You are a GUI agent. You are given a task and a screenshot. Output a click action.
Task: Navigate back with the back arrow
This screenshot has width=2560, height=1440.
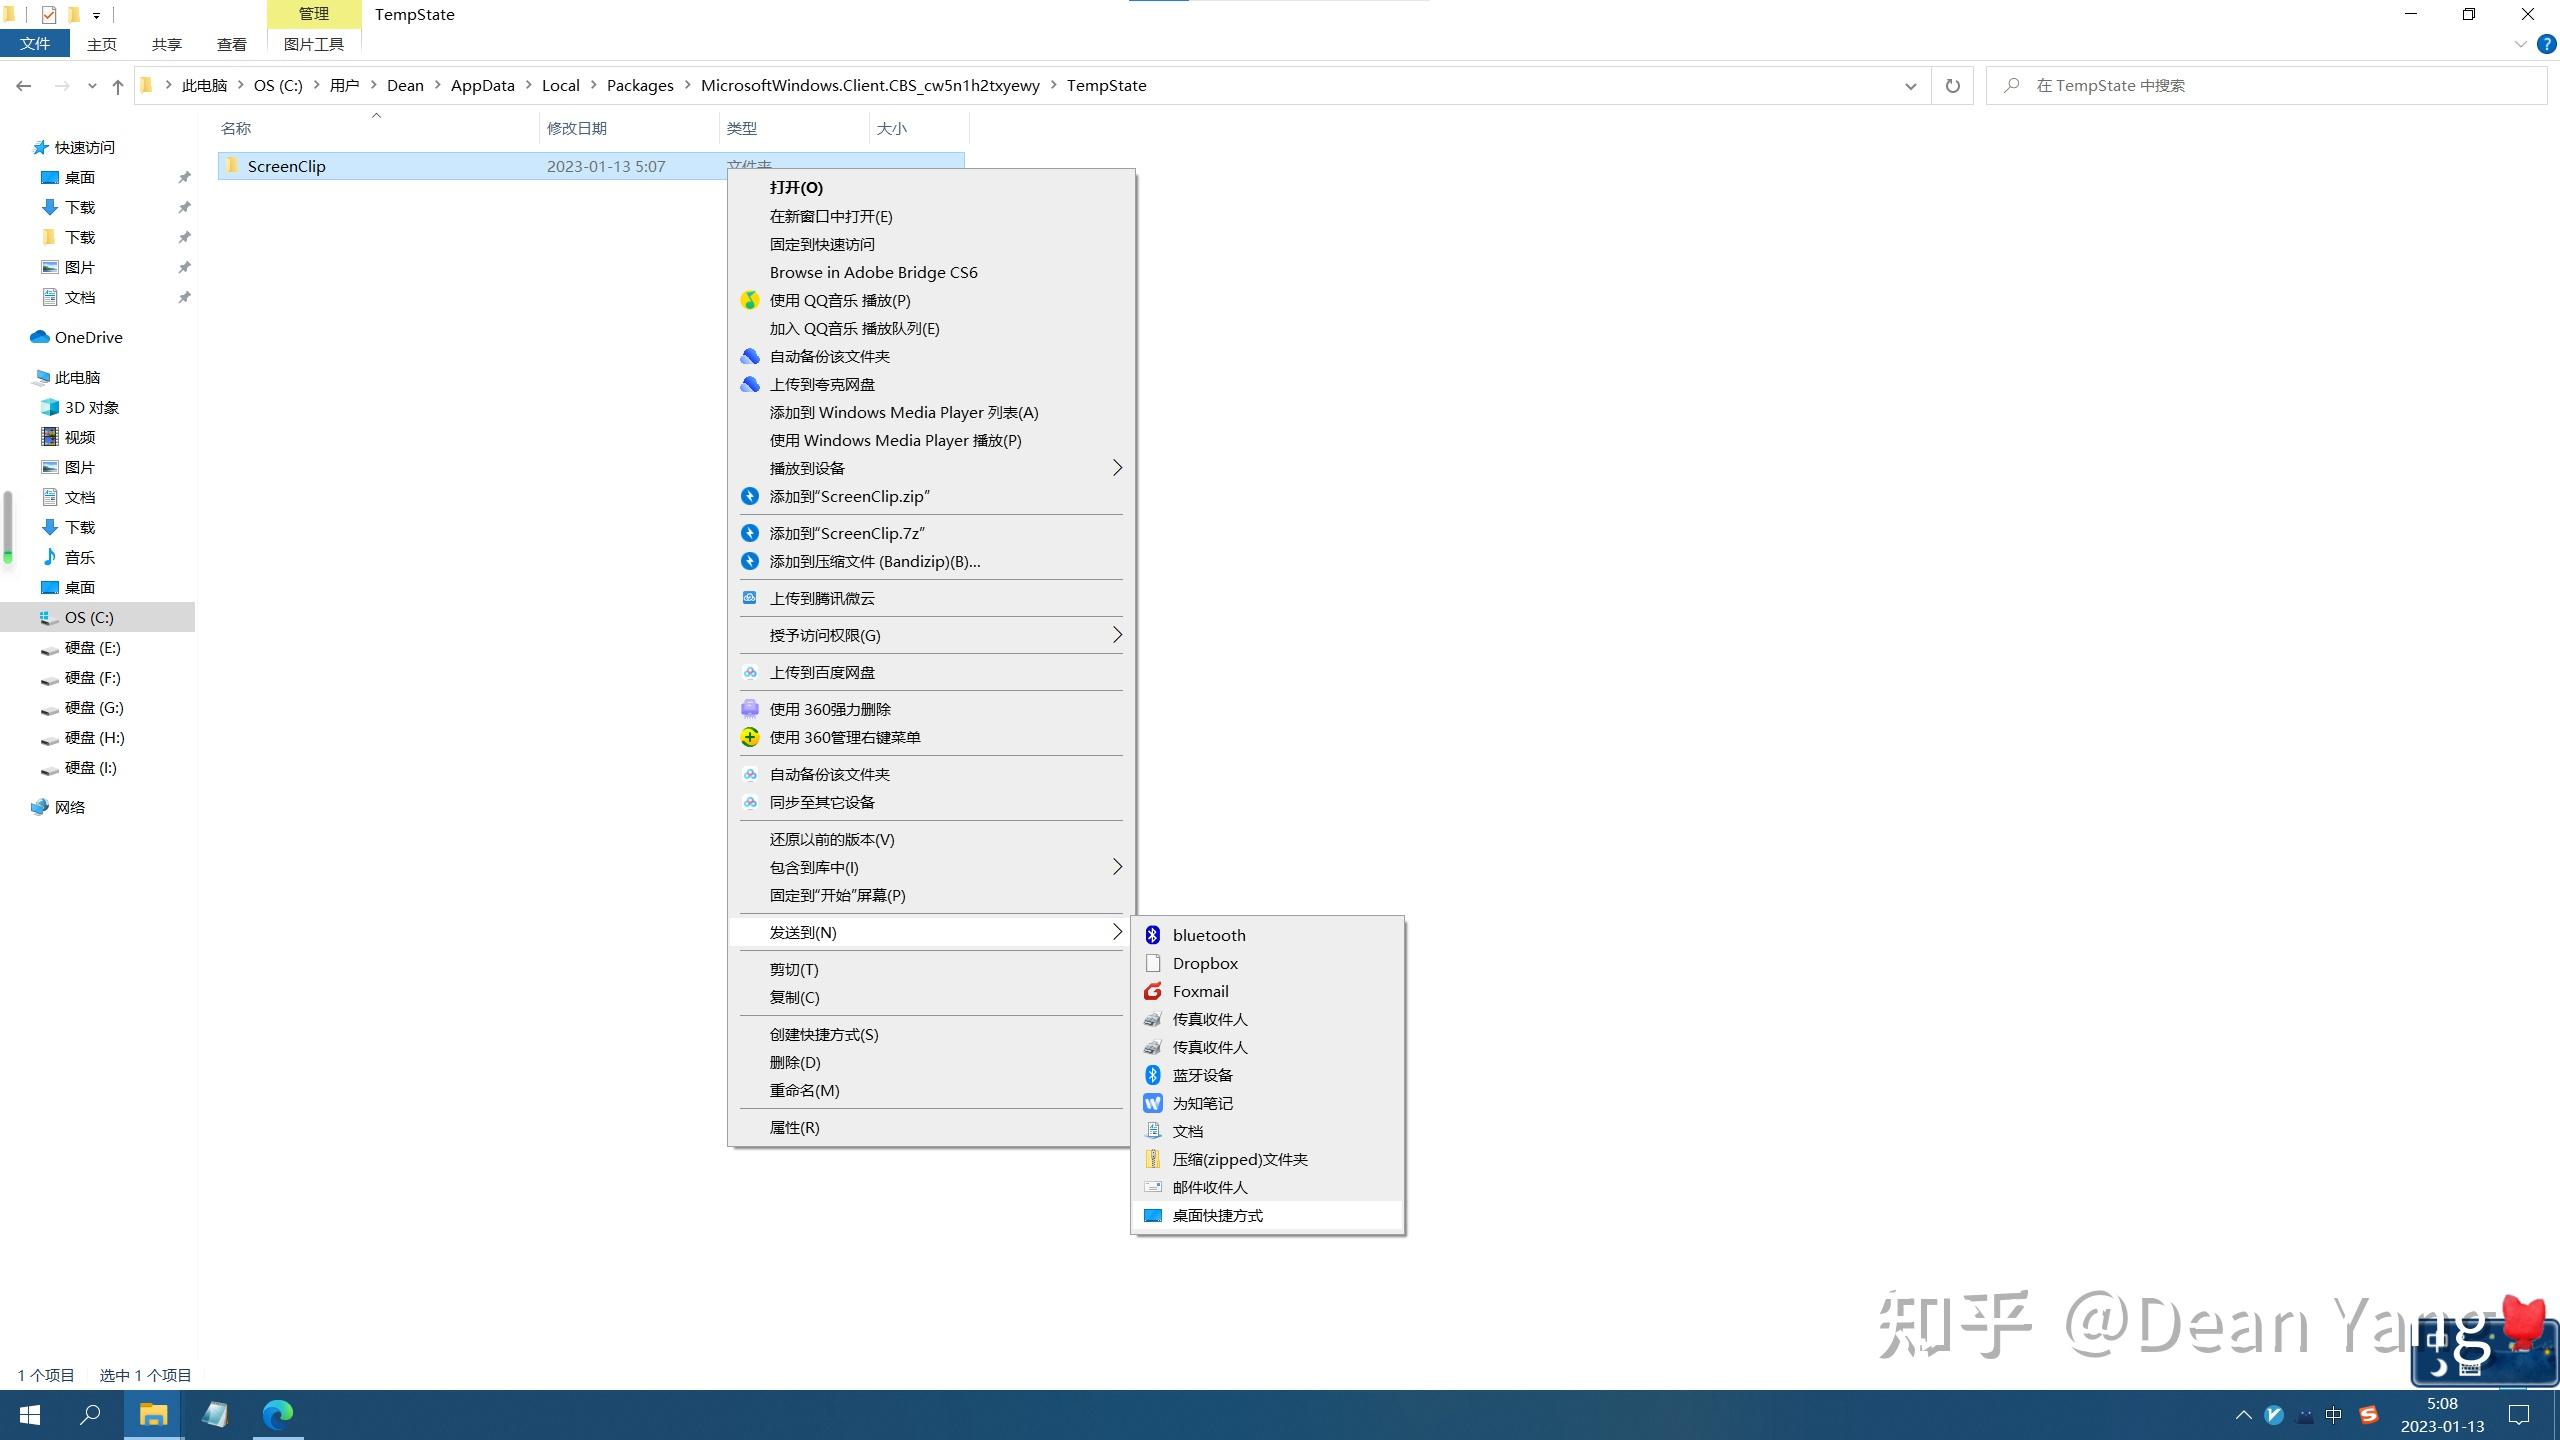click(x=24, y=86)
